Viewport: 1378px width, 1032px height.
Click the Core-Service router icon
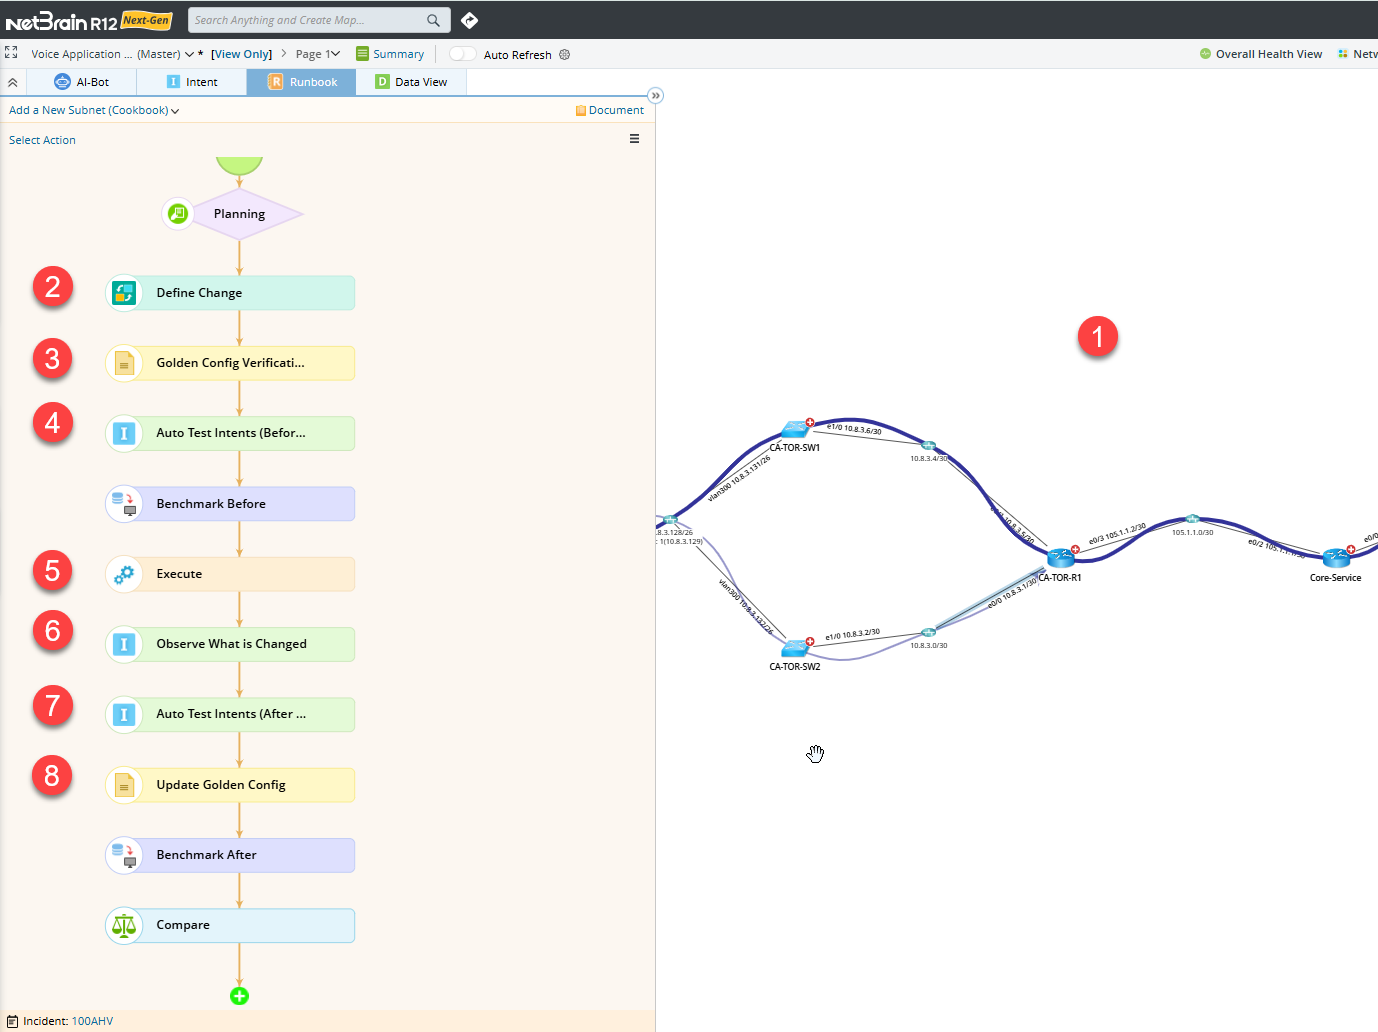(x=1335, y=558)
